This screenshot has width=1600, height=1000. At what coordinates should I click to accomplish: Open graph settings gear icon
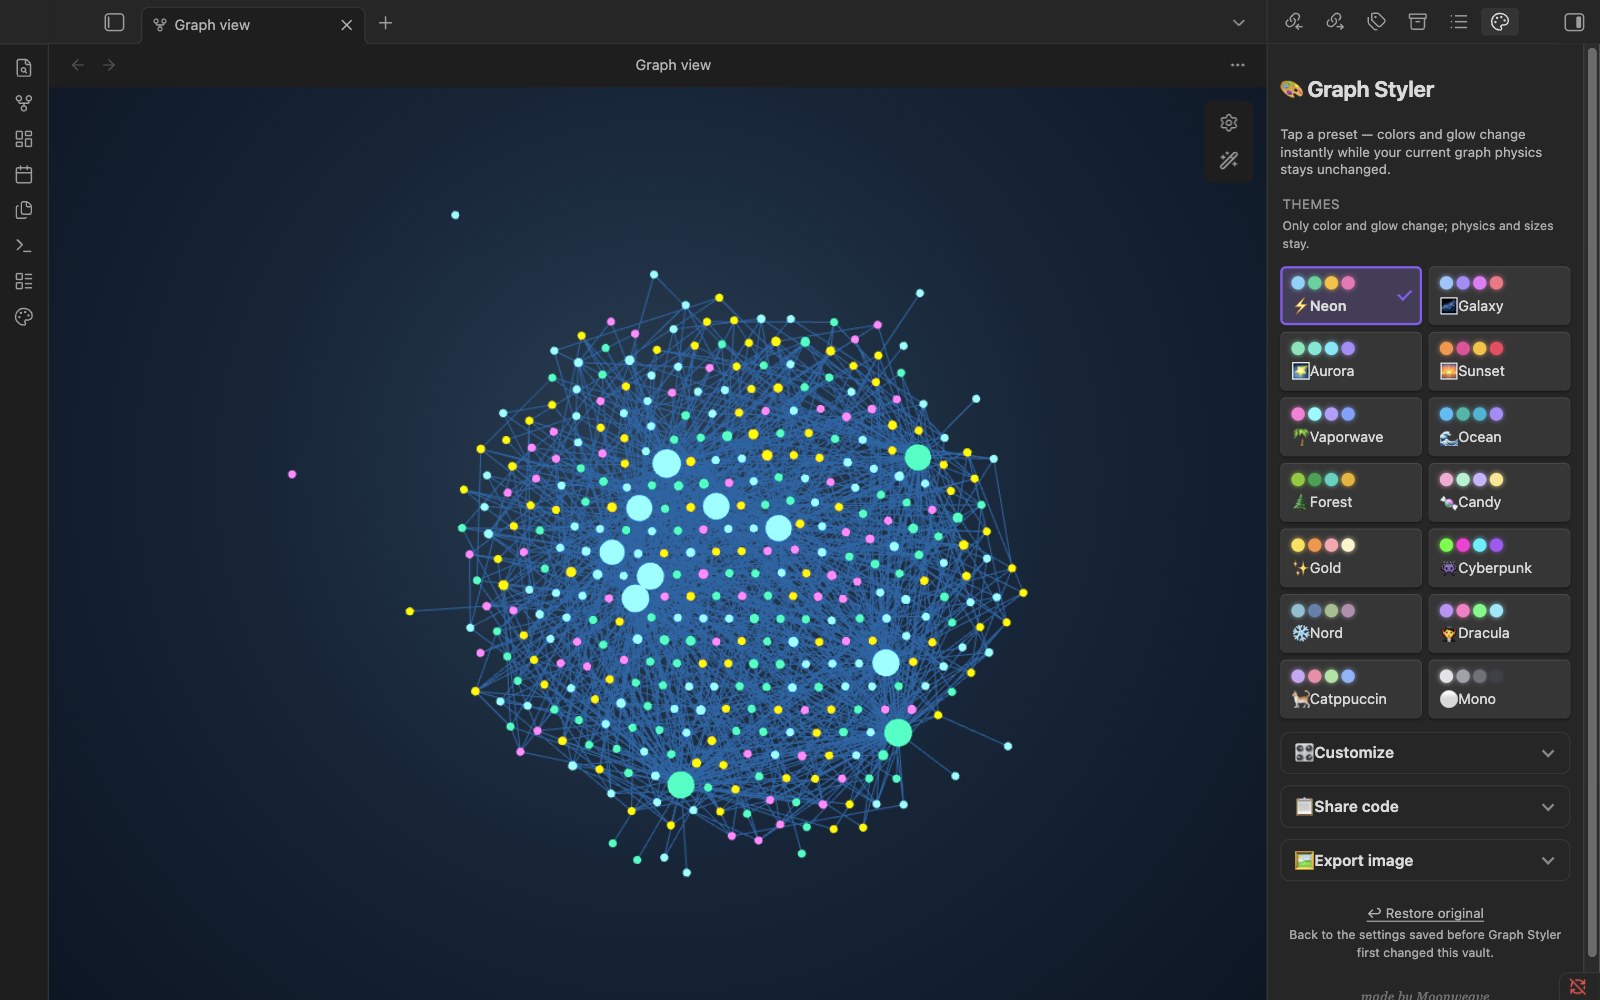pyautogui.click(x=1229, y=122)
